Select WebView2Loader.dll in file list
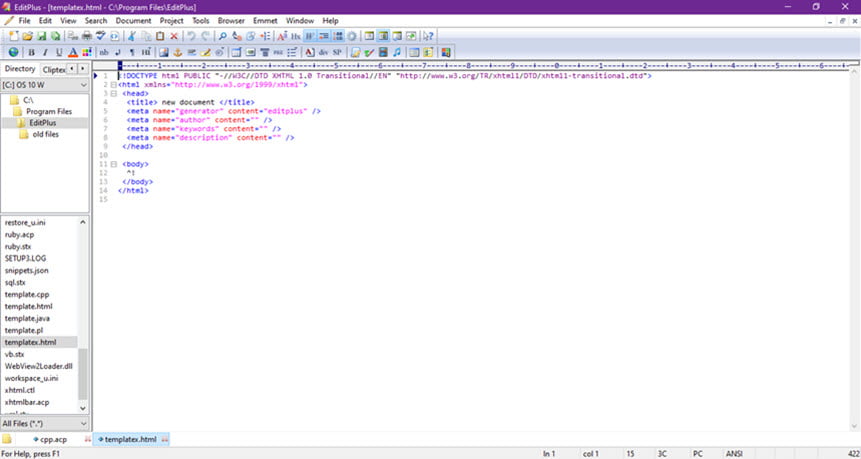Viewport: 861px width, 459px height. point(38,366)
